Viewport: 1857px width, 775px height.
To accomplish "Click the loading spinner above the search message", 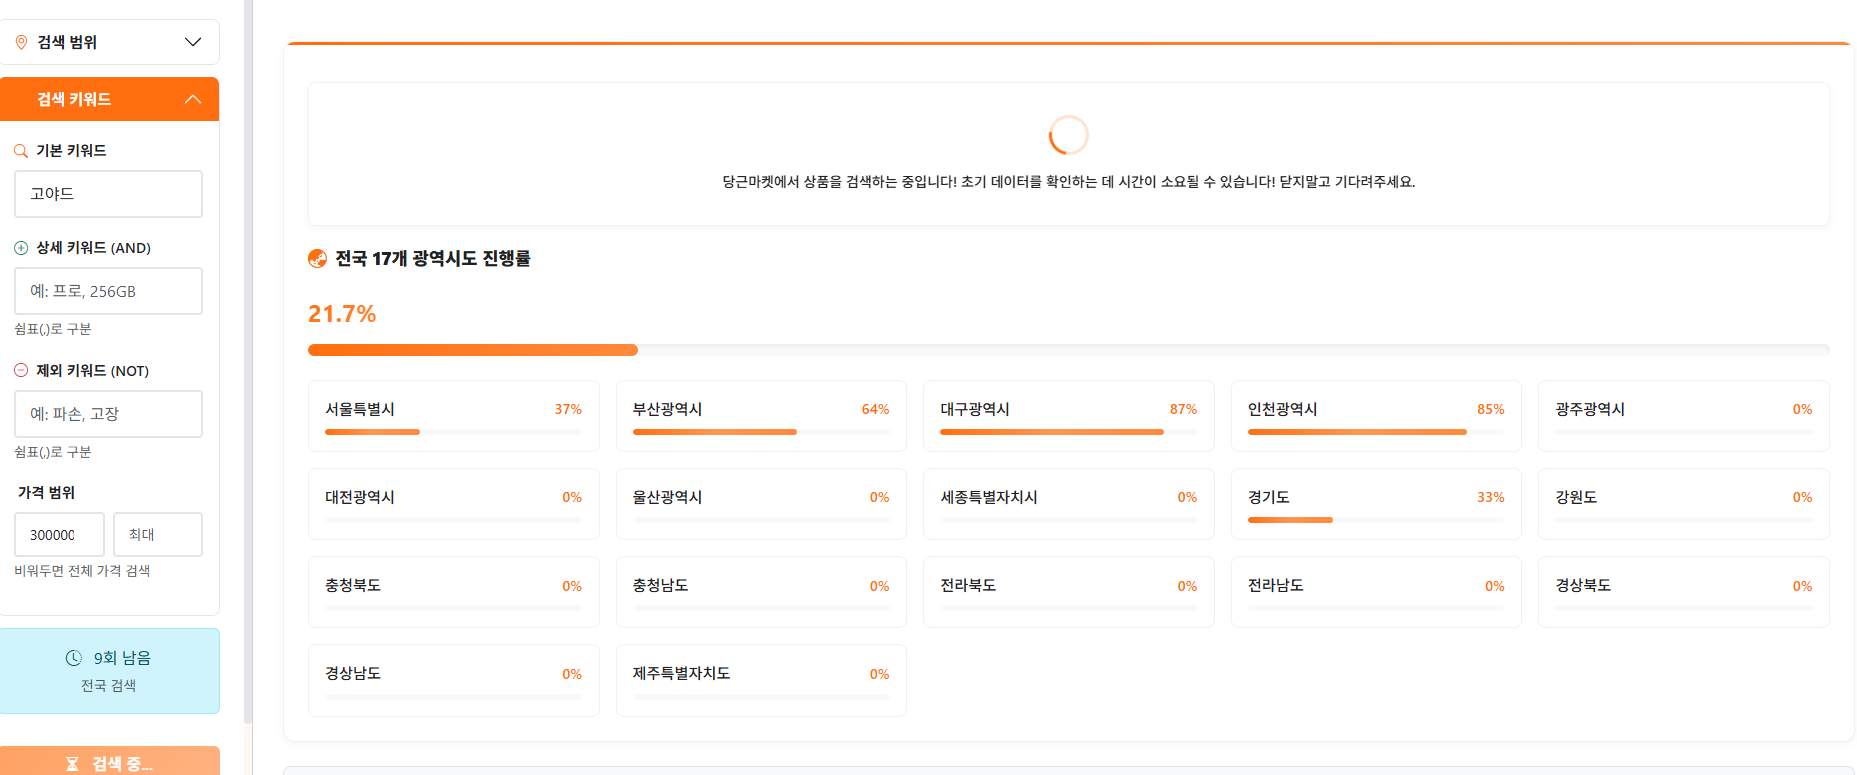I will 1068,134.
